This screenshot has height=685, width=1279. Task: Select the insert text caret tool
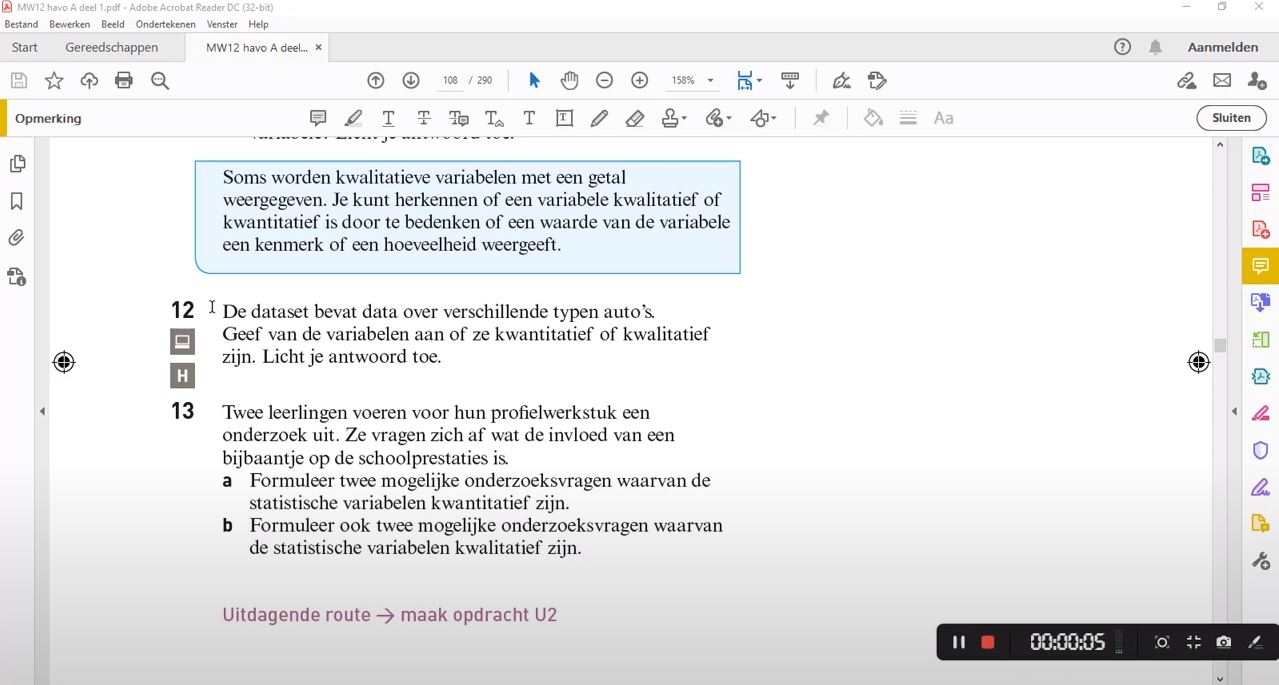(x=494, y=118)
